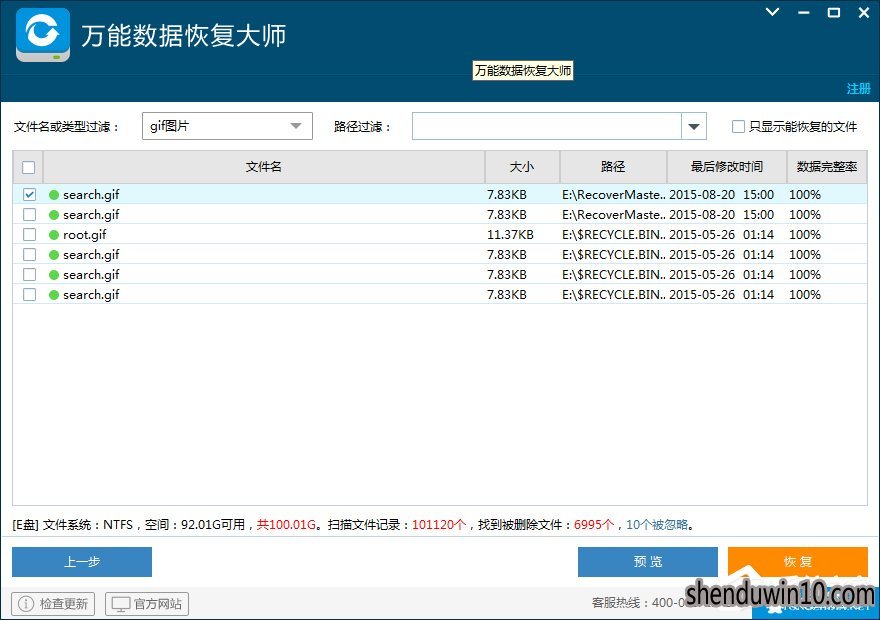Click the 11.37KB size cell
The image size is (880, 620).
tap(510, 235)
